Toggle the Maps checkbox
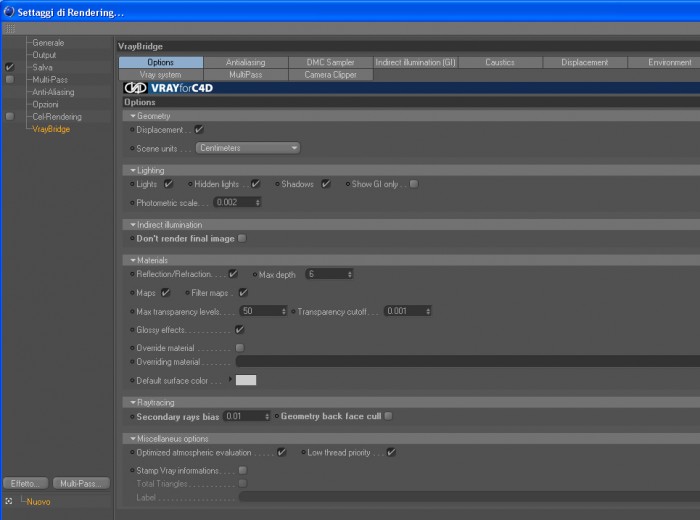700x520 pixels. click(x=165, y=293)
